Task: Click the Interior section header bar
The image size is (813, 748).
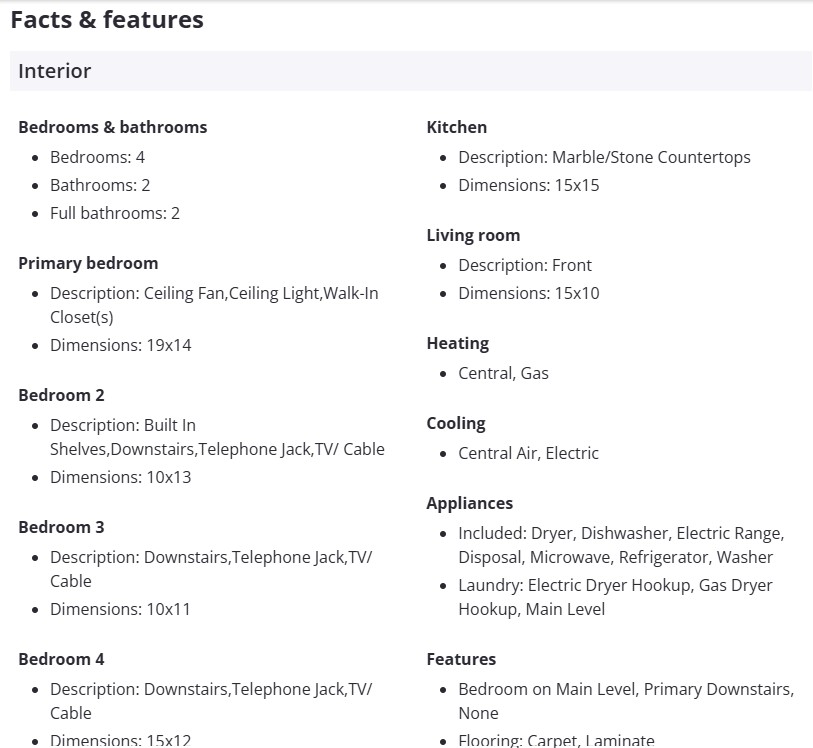Action: click(410, 71)
